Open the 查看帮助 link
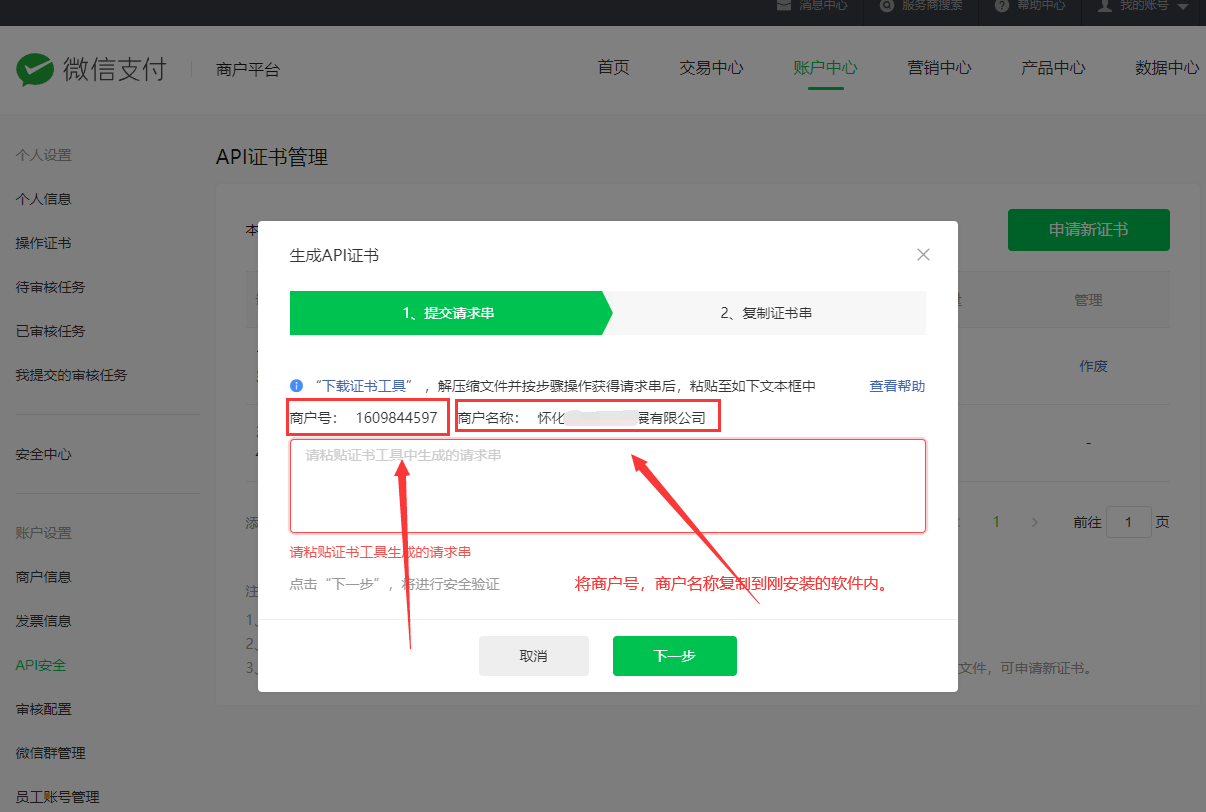1206x812 pixels. (897, 386)
